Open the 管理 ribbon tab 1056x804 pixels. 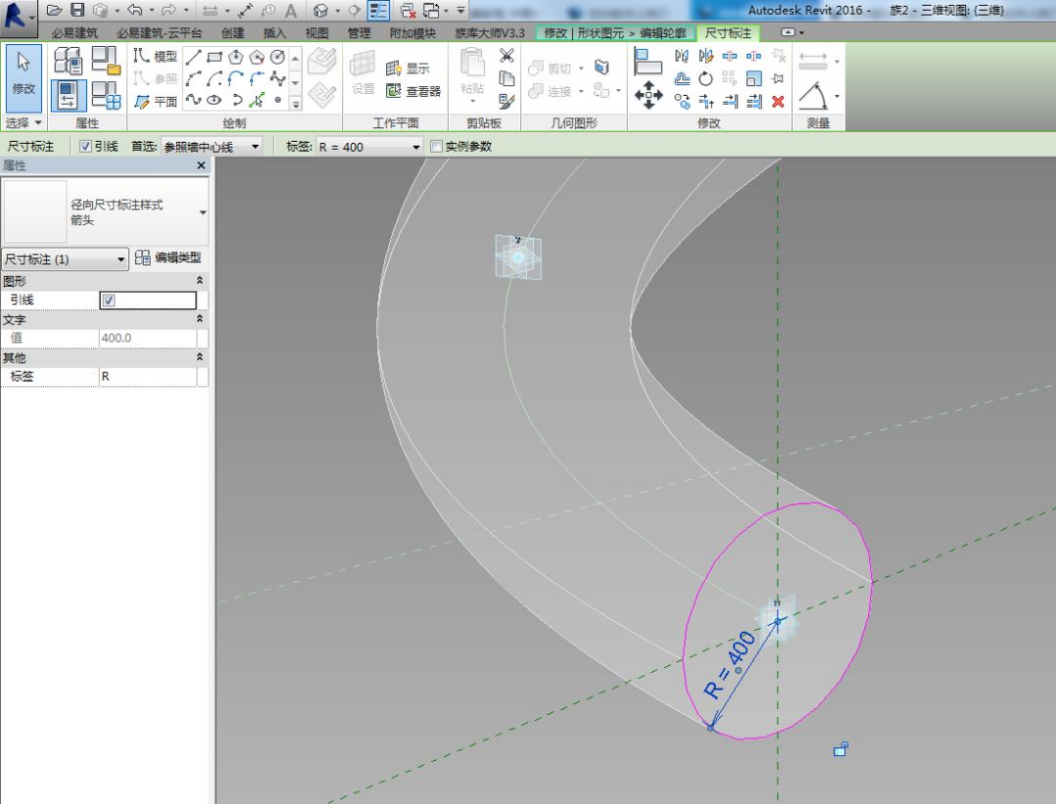pos(359,33)
